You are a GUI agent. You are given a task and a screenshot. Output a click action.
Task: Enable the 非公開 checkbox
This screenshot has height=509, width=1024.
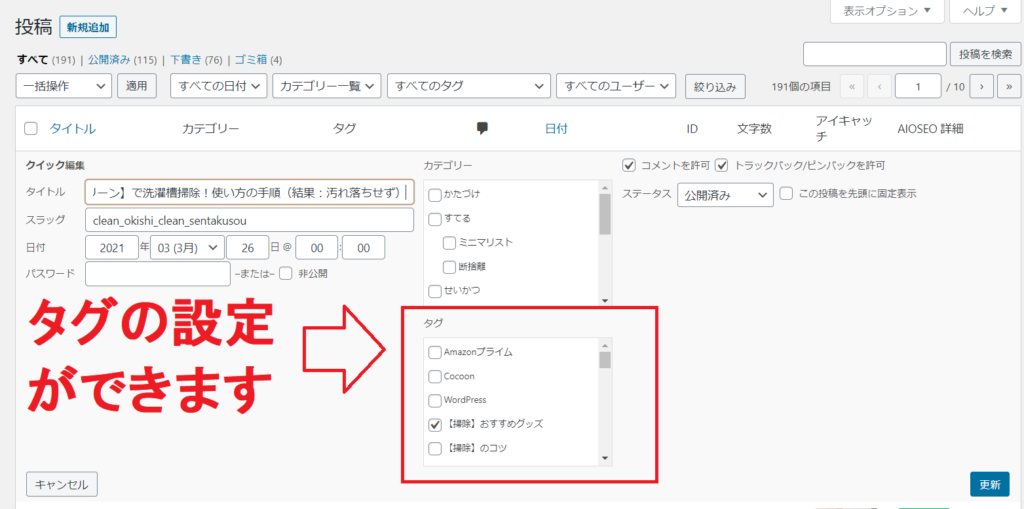click(x=286, y=273)
